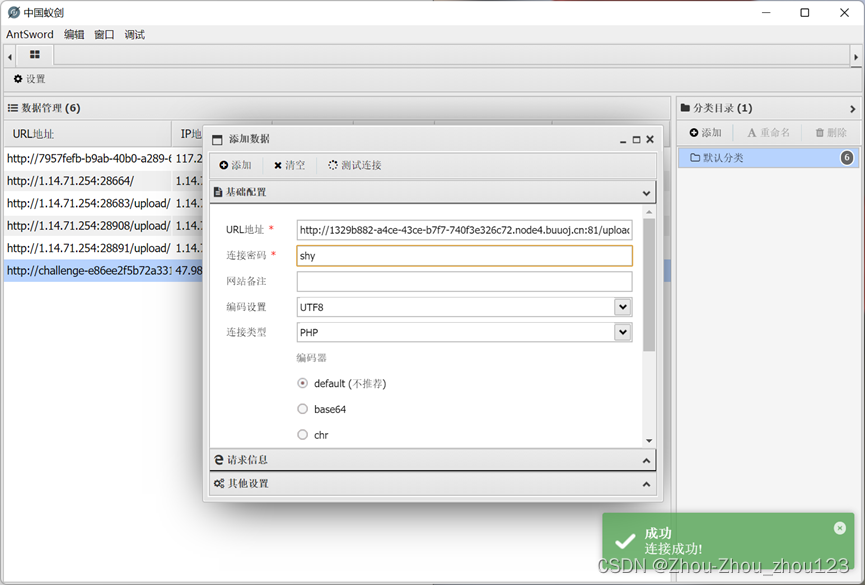Select the base64 encoder radio
Viewport: 865px width, 585px height.
(x=302, y=409)
